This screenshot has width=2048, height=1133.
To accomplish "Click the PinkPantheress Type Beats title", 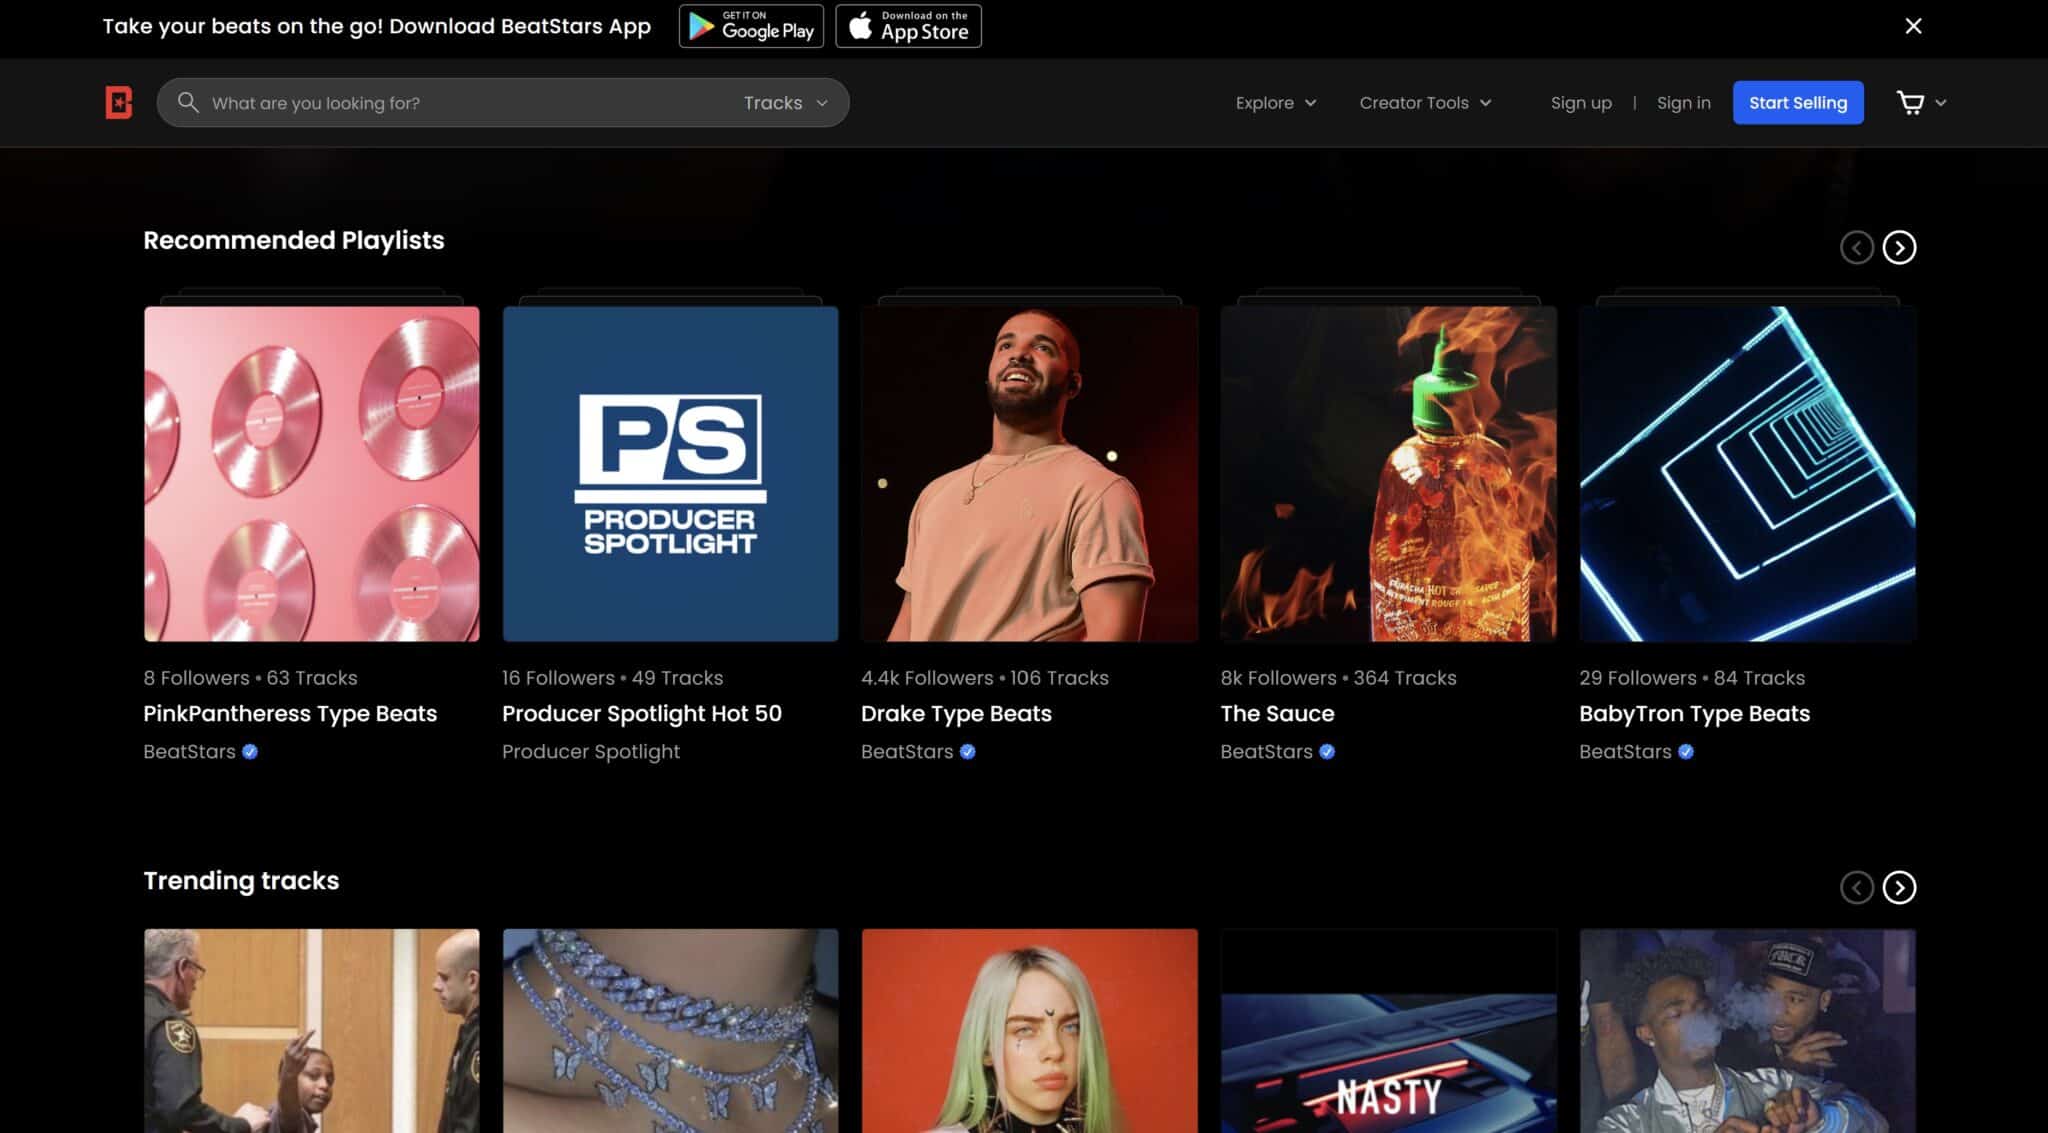I will click(290, 714).
